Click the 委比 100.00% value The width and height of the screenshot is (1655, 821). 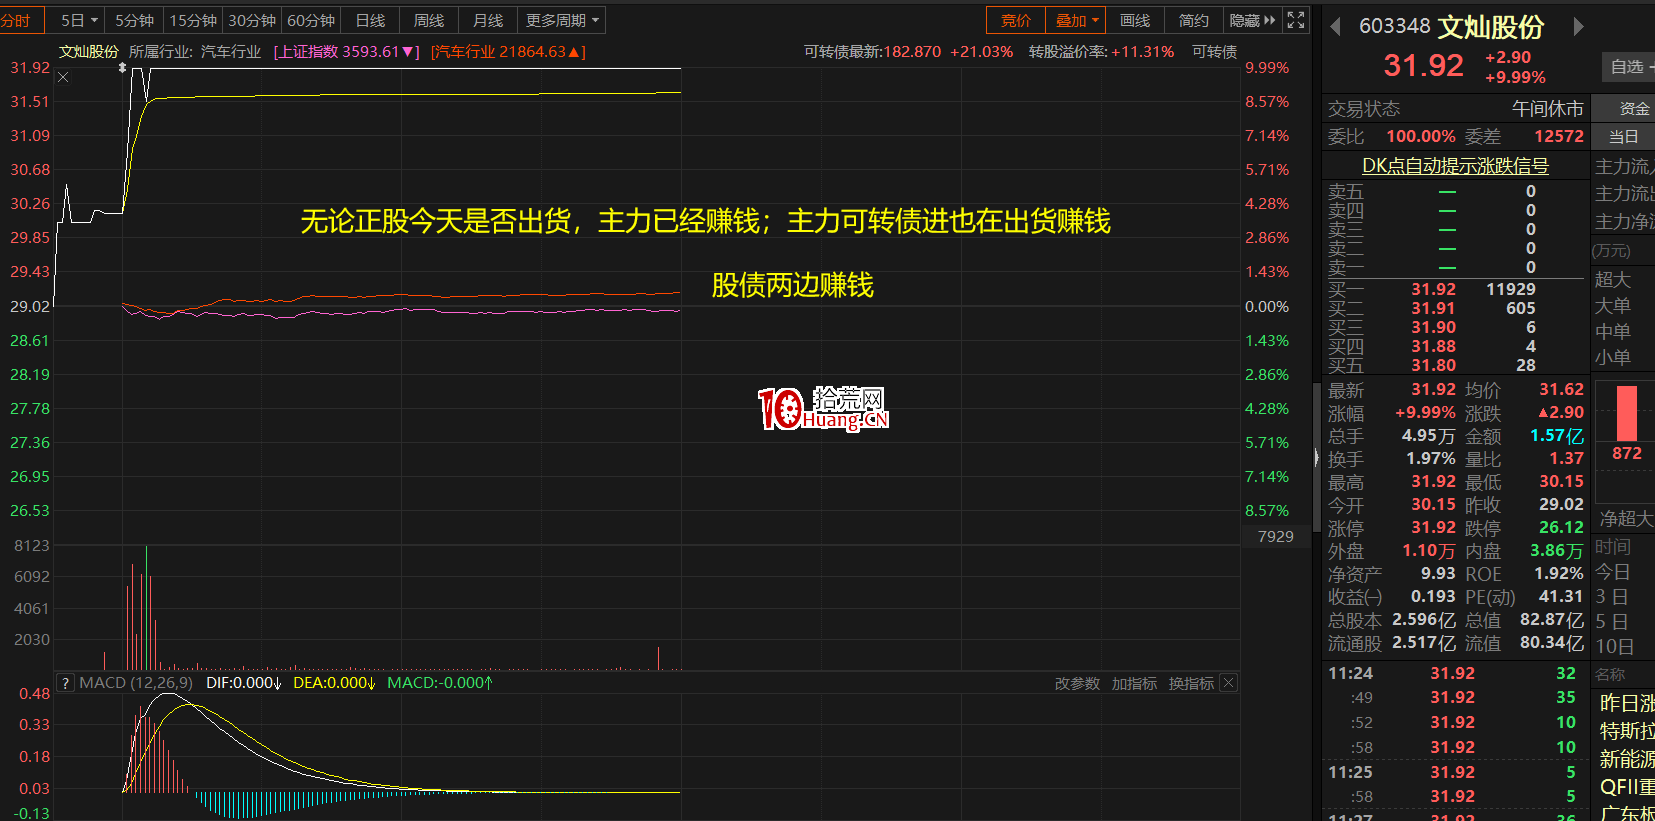pos(1420,136)
